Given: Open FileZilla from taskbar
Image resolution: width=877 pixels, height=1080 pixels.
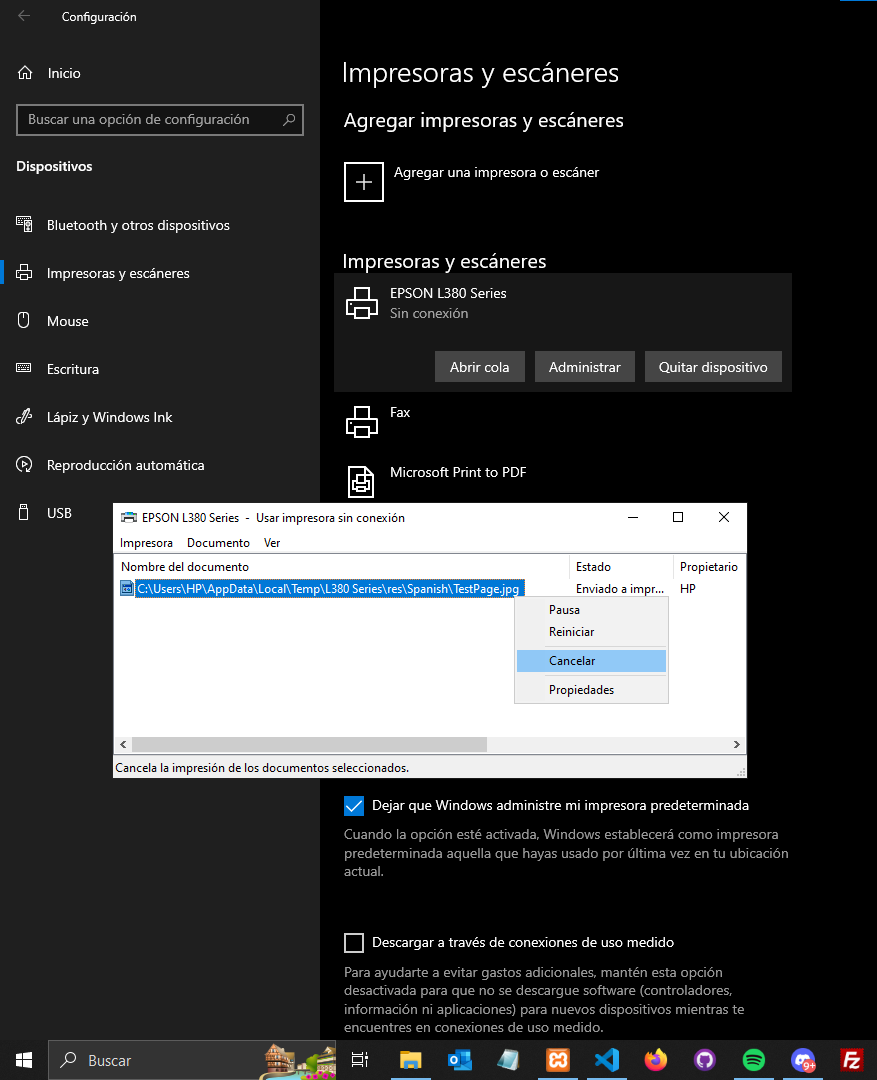Looking at the screenshot, I should pyautogui.click(x=852, y=1060).
